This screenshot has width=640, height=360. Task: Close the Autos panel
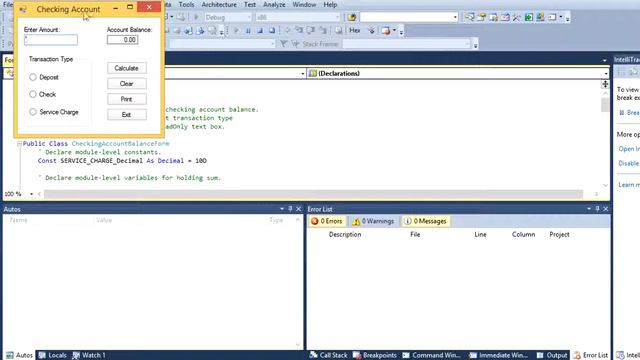click(x=299, y=209)
